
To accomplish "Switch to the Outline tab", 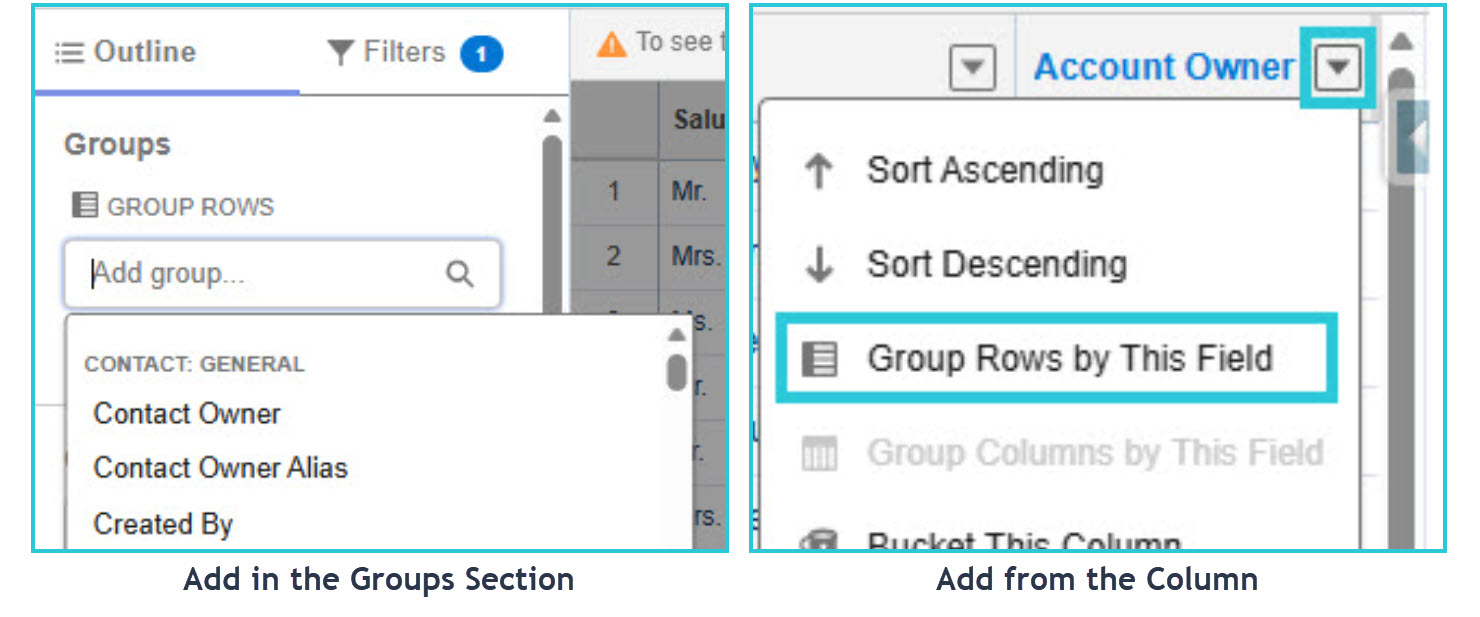I will click(126, 52).
